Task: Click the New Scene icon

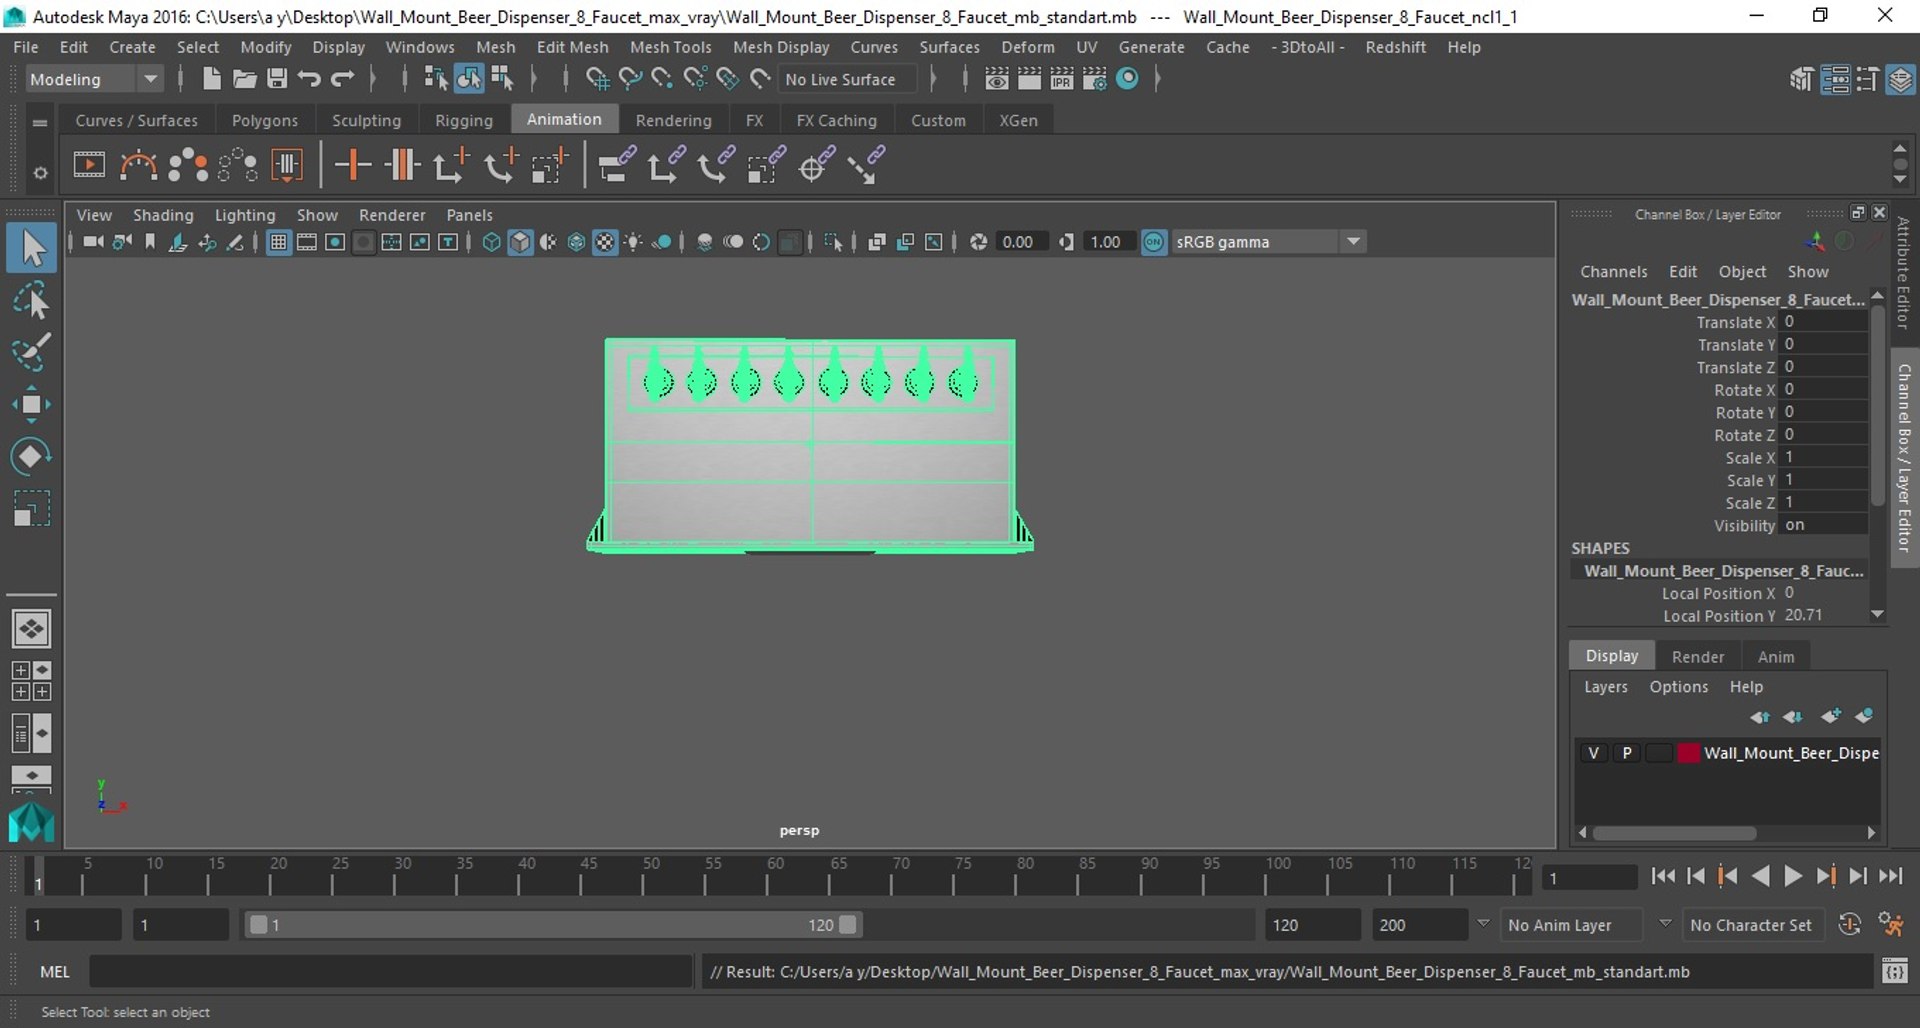Action: (x=211, y=79)
